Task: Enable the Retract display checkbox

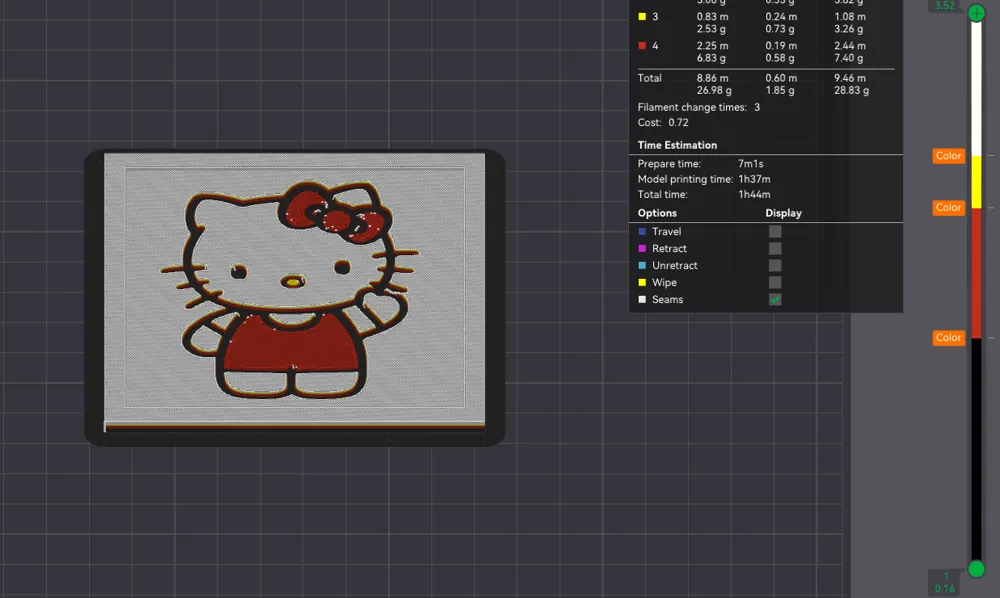Action: pyautogui.click(x=775, y=249)
